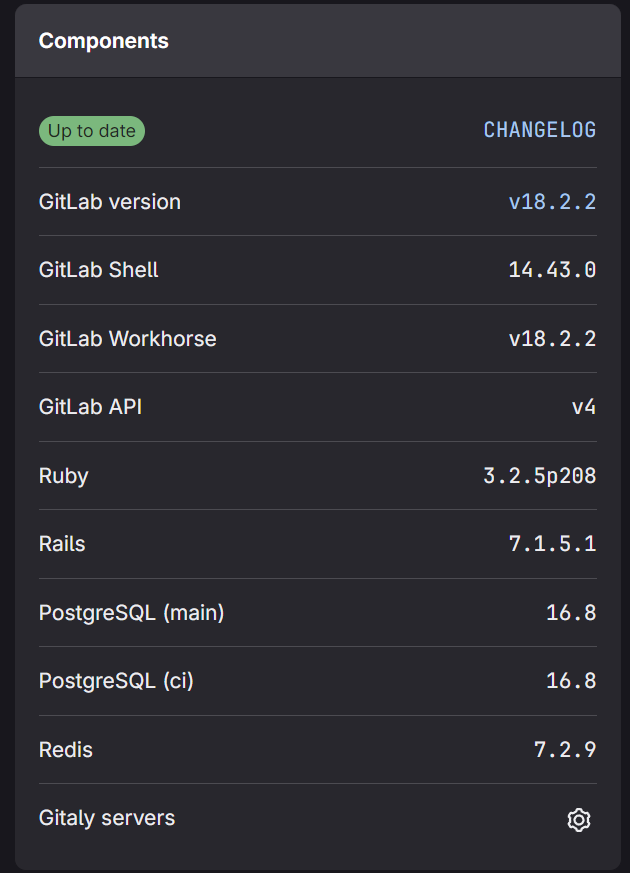
Task: Click the PostgreSQL (ci) 16.8 value
Action: point(571,681)
